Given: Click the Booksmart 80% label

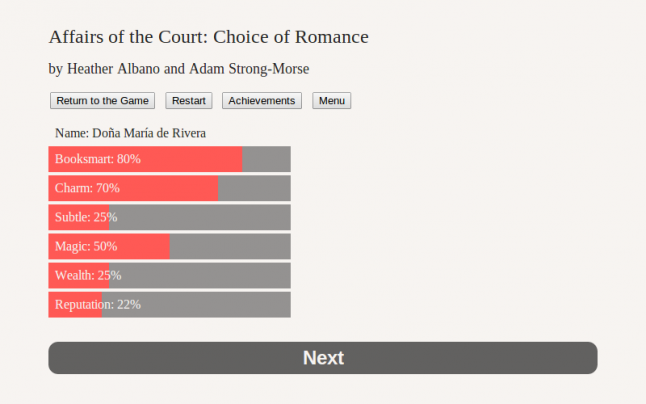Looking at the screenshot, I should click(98, 159).
